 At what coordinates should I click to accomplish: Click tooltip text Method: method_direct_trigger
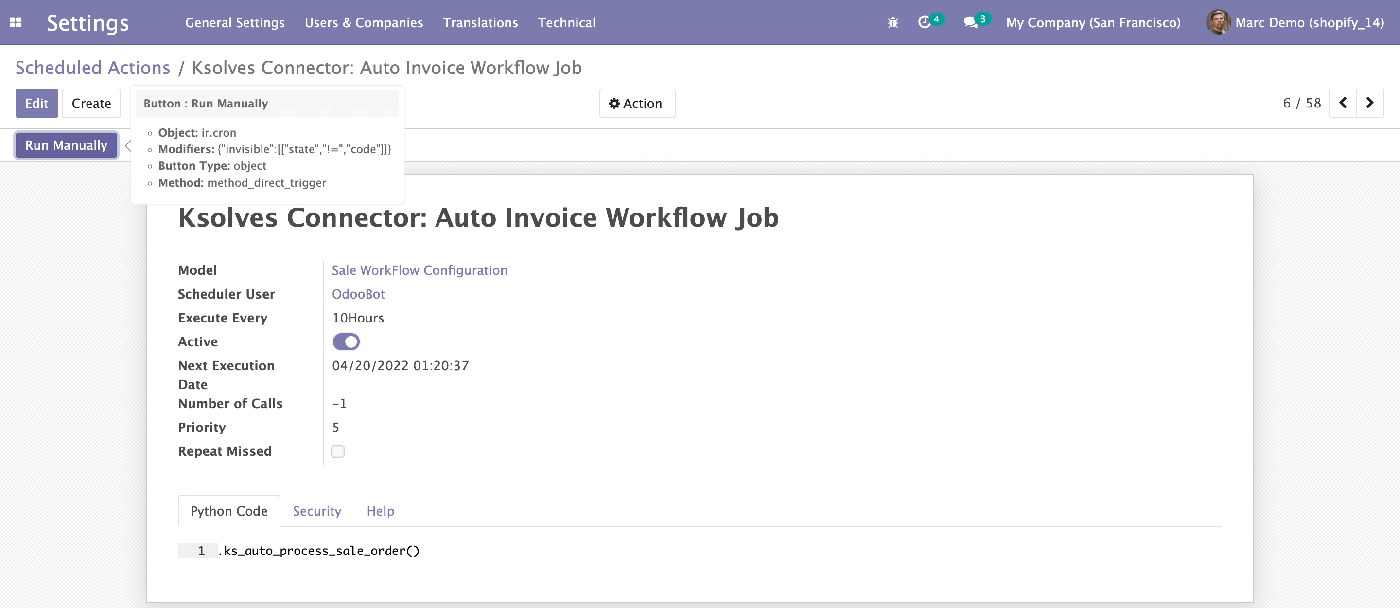242,183
